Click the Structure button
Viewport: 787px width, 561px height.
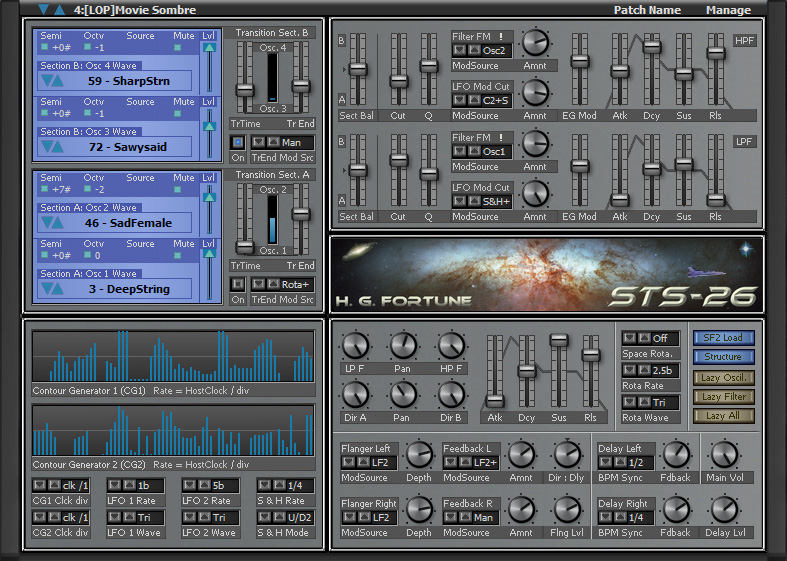(x=723, y=357)
